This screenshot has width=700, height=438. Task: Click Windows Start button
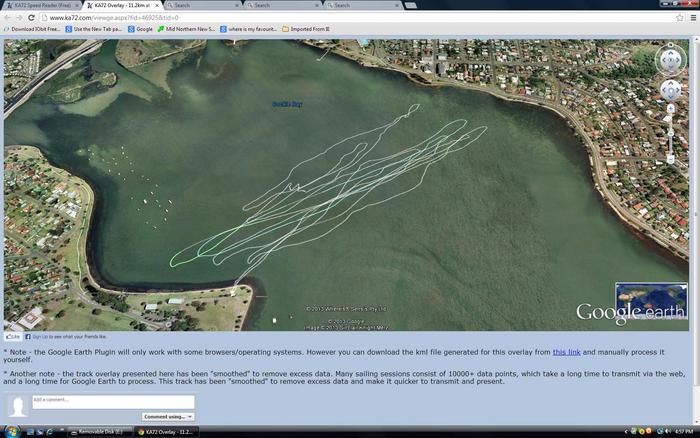[10, 431]
